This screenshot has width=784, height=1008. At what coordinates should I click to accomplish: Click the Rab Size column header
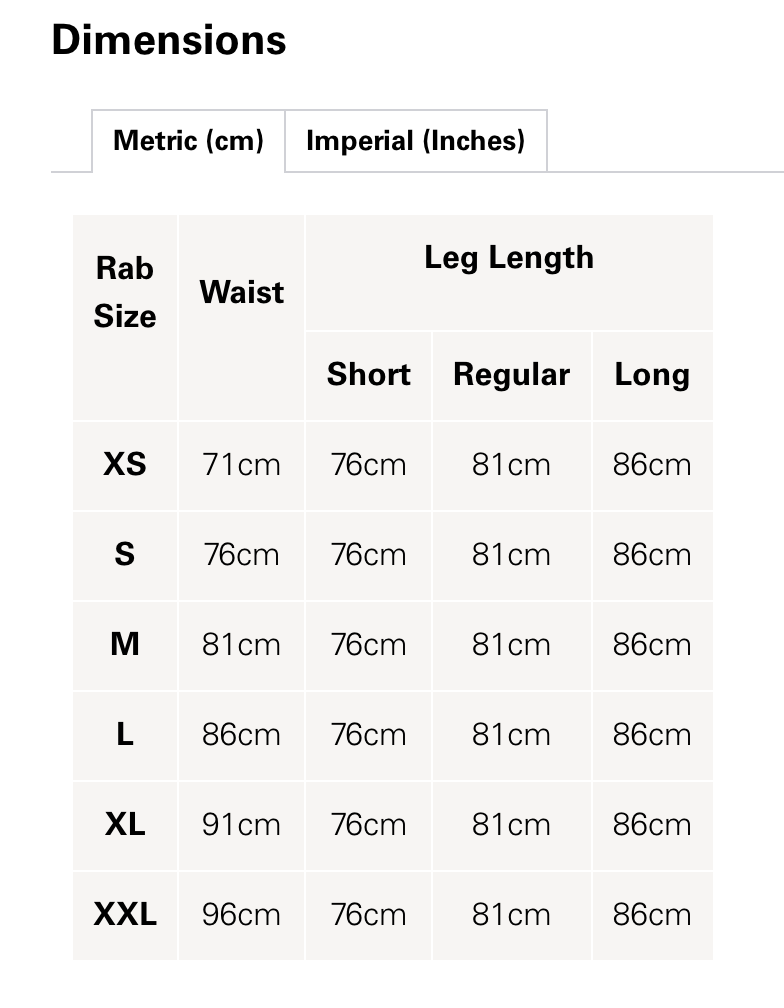[x=125, y=292]
